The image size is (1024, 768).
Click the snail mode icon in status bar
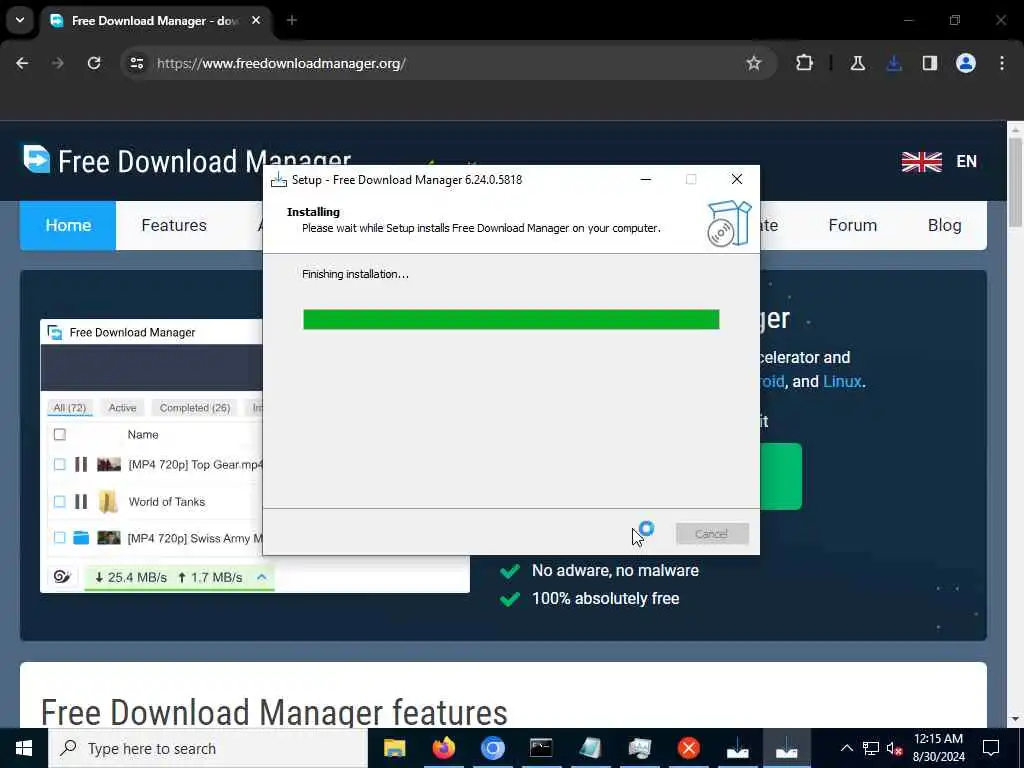62,577
